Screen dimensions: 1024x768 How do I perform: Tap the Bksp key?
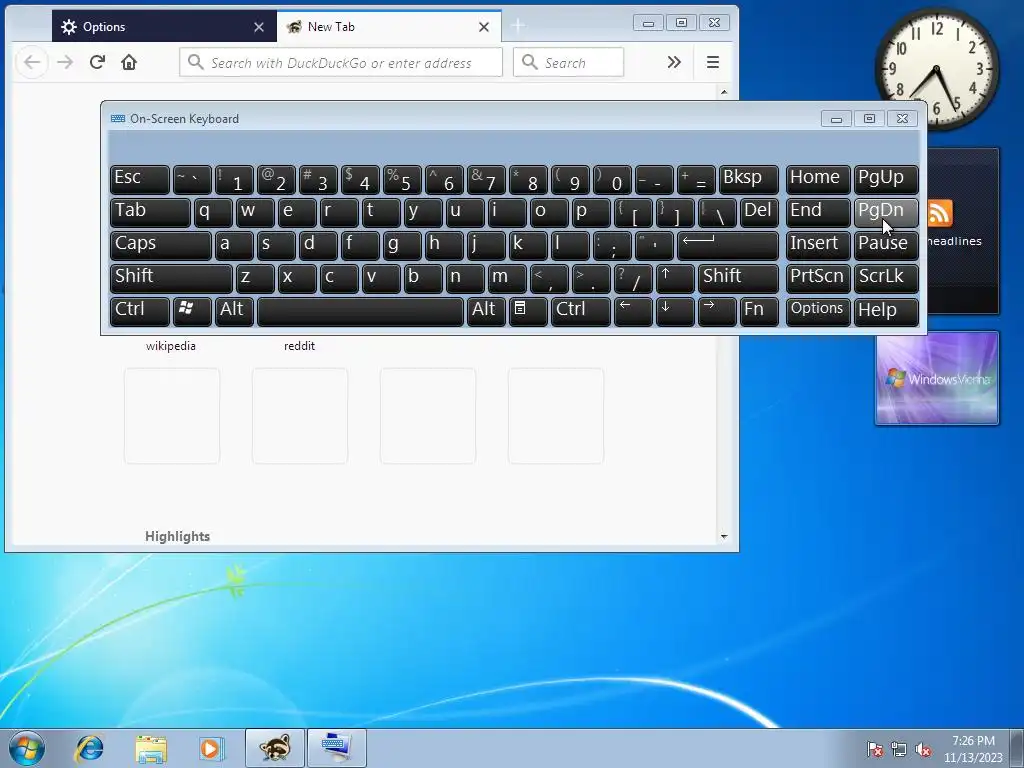[748, 180]
